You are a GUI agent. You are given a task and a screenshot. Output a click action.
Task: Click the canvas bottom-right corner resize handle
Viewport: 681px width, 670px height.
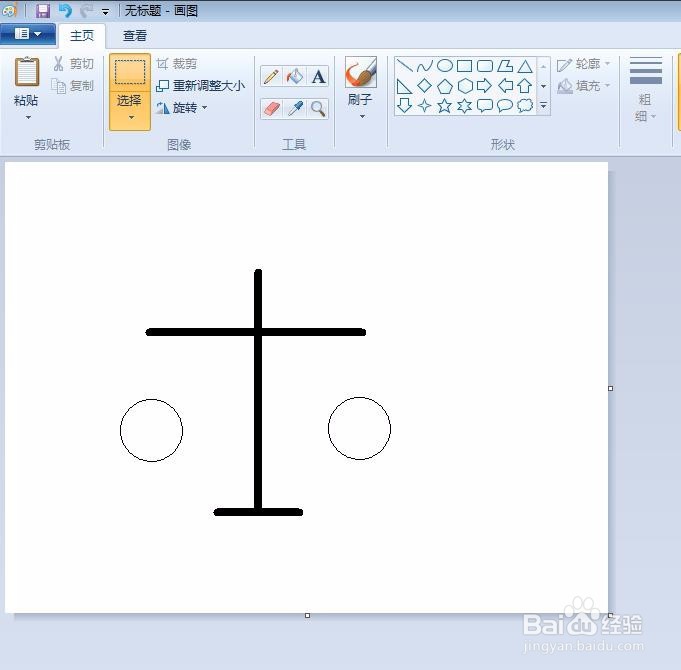(611, 615)
